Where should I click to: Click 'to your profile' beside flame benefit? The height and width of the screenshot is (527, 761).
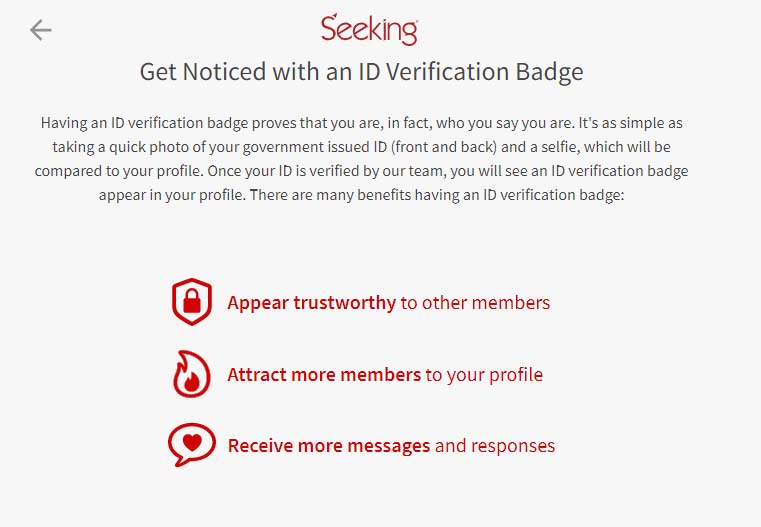tap(484, 375)
